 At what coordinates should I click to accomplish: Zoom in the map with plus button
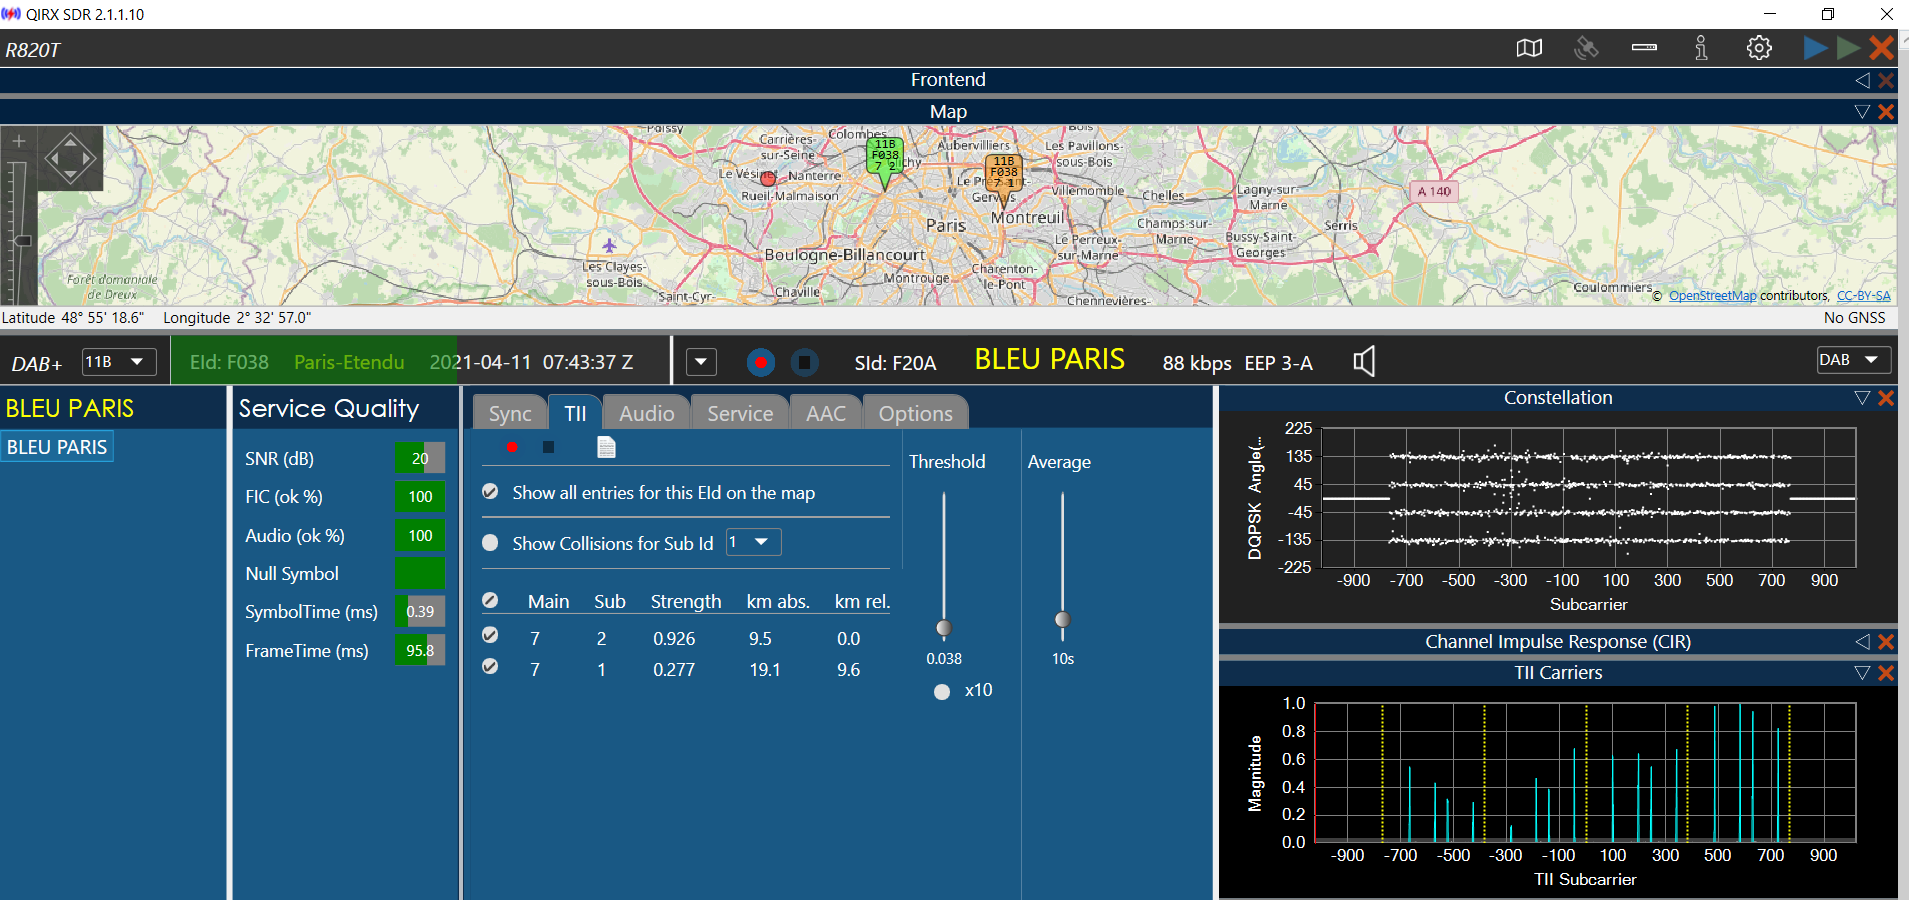(19, 142)
